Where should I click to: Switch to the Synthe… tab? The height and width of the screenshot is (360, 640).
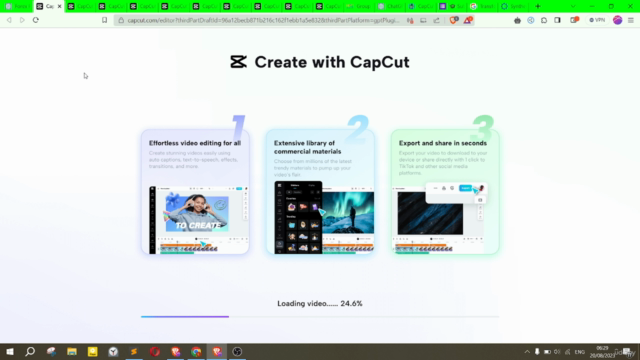click(x=514, y=6)
